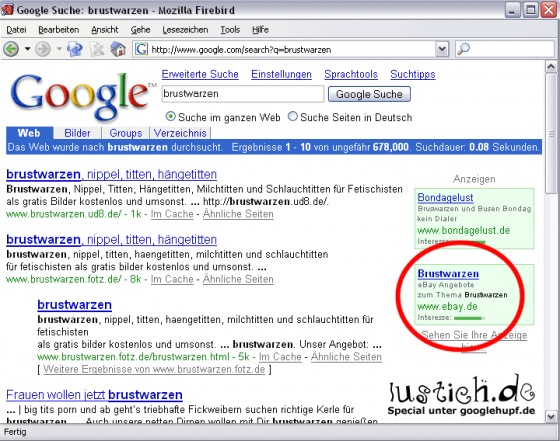The width and height of the screenshot is (560, 441).
Task: Click the Forward arrow toolbar button
Action: (42, 49)
